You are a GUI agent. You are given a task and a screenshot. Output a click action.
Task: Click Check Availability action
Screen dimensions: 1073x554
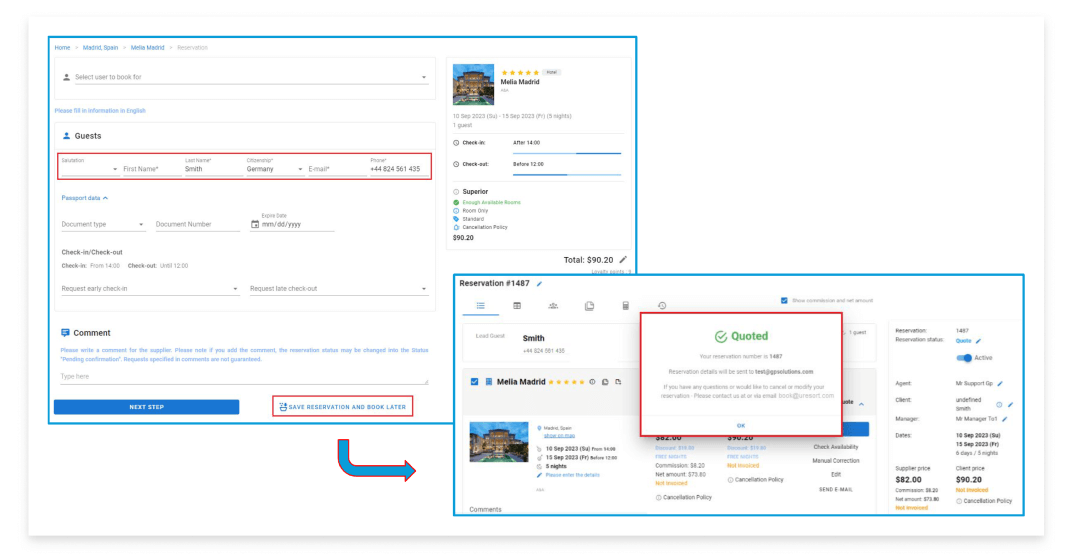coord(836,447)
